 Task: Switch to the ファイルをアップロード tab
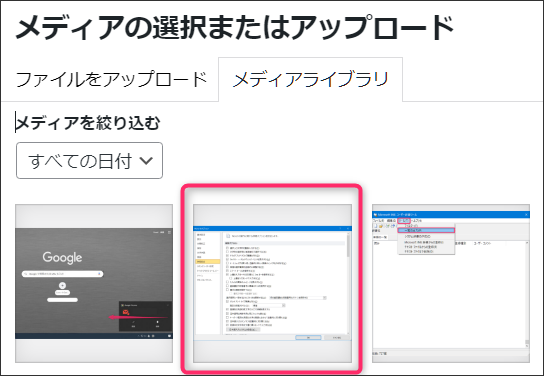[111, 79]
